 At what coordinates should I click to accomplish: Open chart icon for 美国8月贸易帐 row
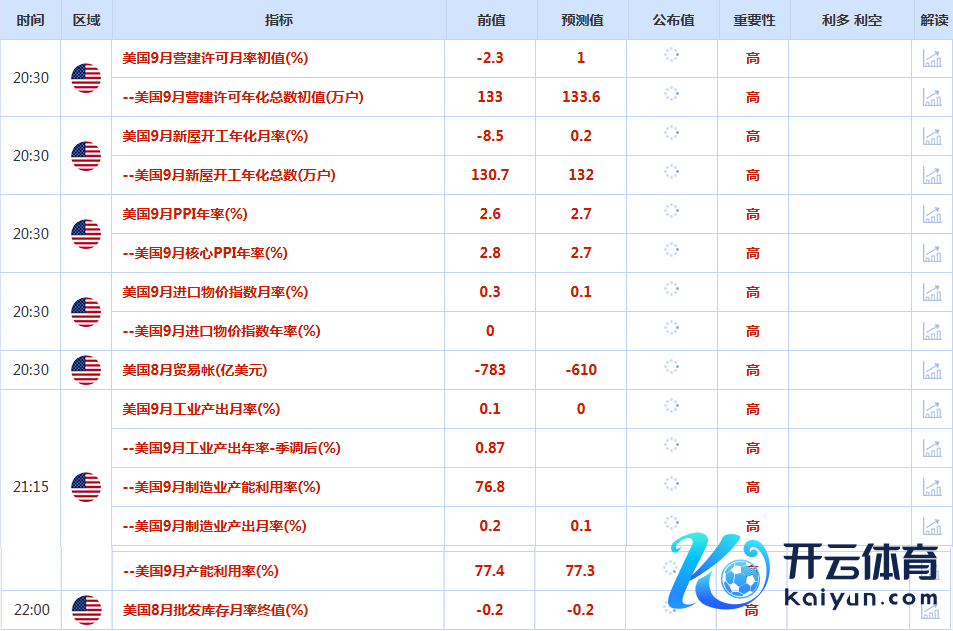(x=932, y=370)
